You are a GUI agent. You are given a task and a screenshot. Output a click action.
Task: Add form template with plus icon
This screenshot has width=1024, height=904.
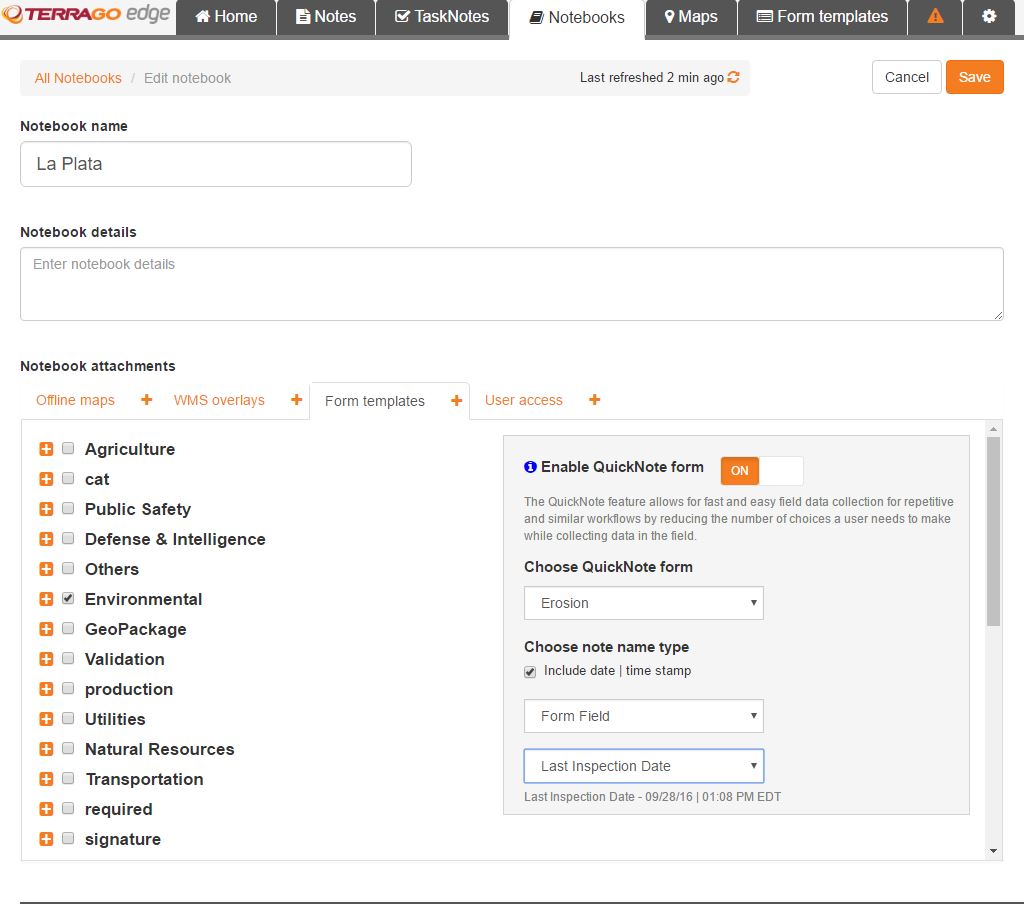[456, 400]
